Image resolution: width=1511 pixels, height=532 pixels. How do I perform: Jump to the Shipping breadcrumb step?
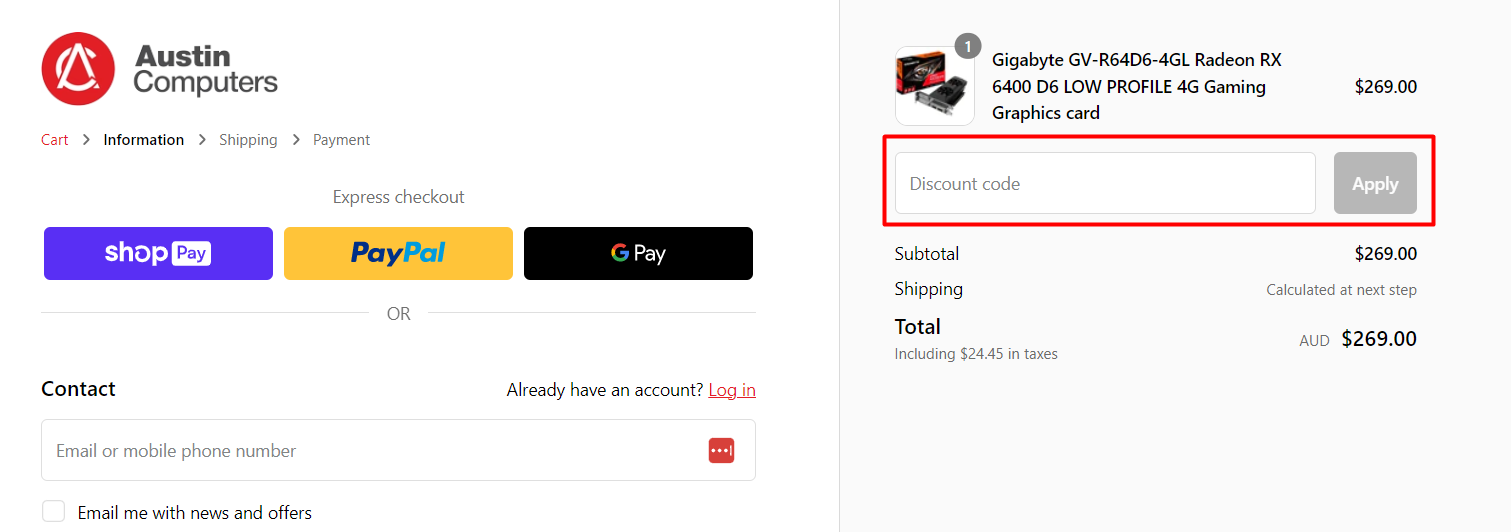(x=248, y=140)
